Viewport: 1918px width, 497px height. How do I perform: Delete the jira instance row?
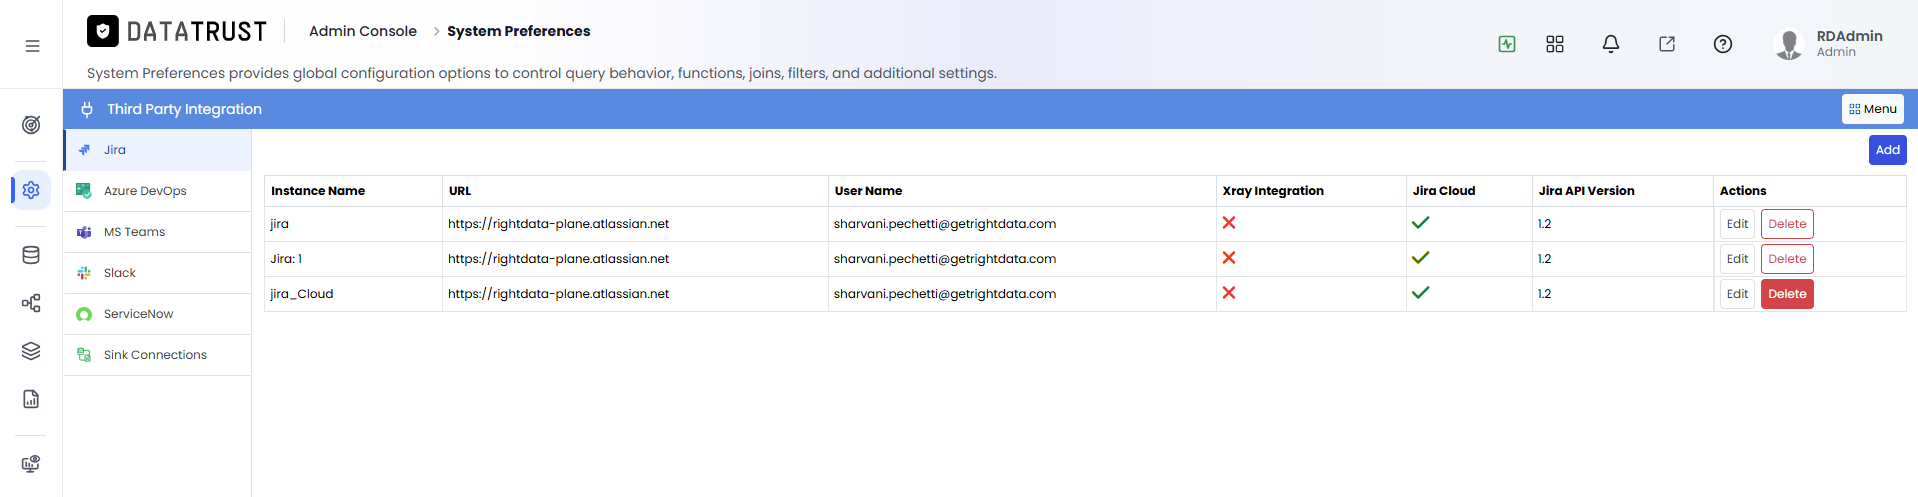coord(1787,224)
